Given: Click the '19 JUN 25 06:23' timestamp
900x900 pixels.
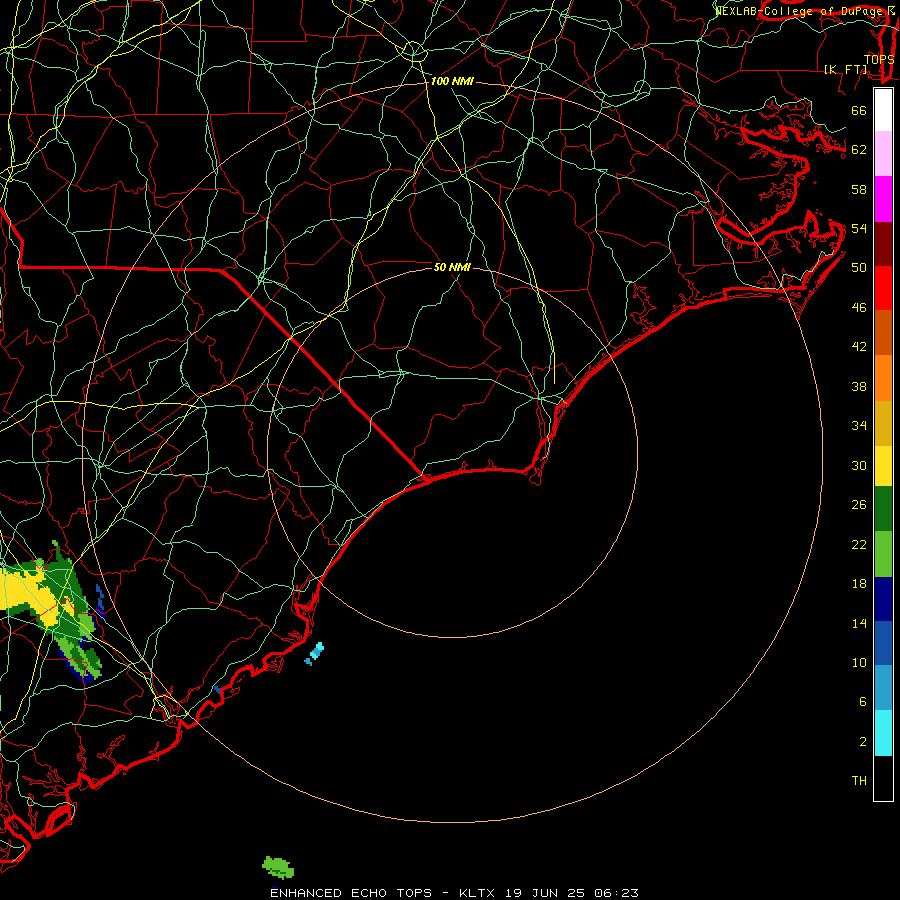Looking at the screenshot, I should (572, 893).
